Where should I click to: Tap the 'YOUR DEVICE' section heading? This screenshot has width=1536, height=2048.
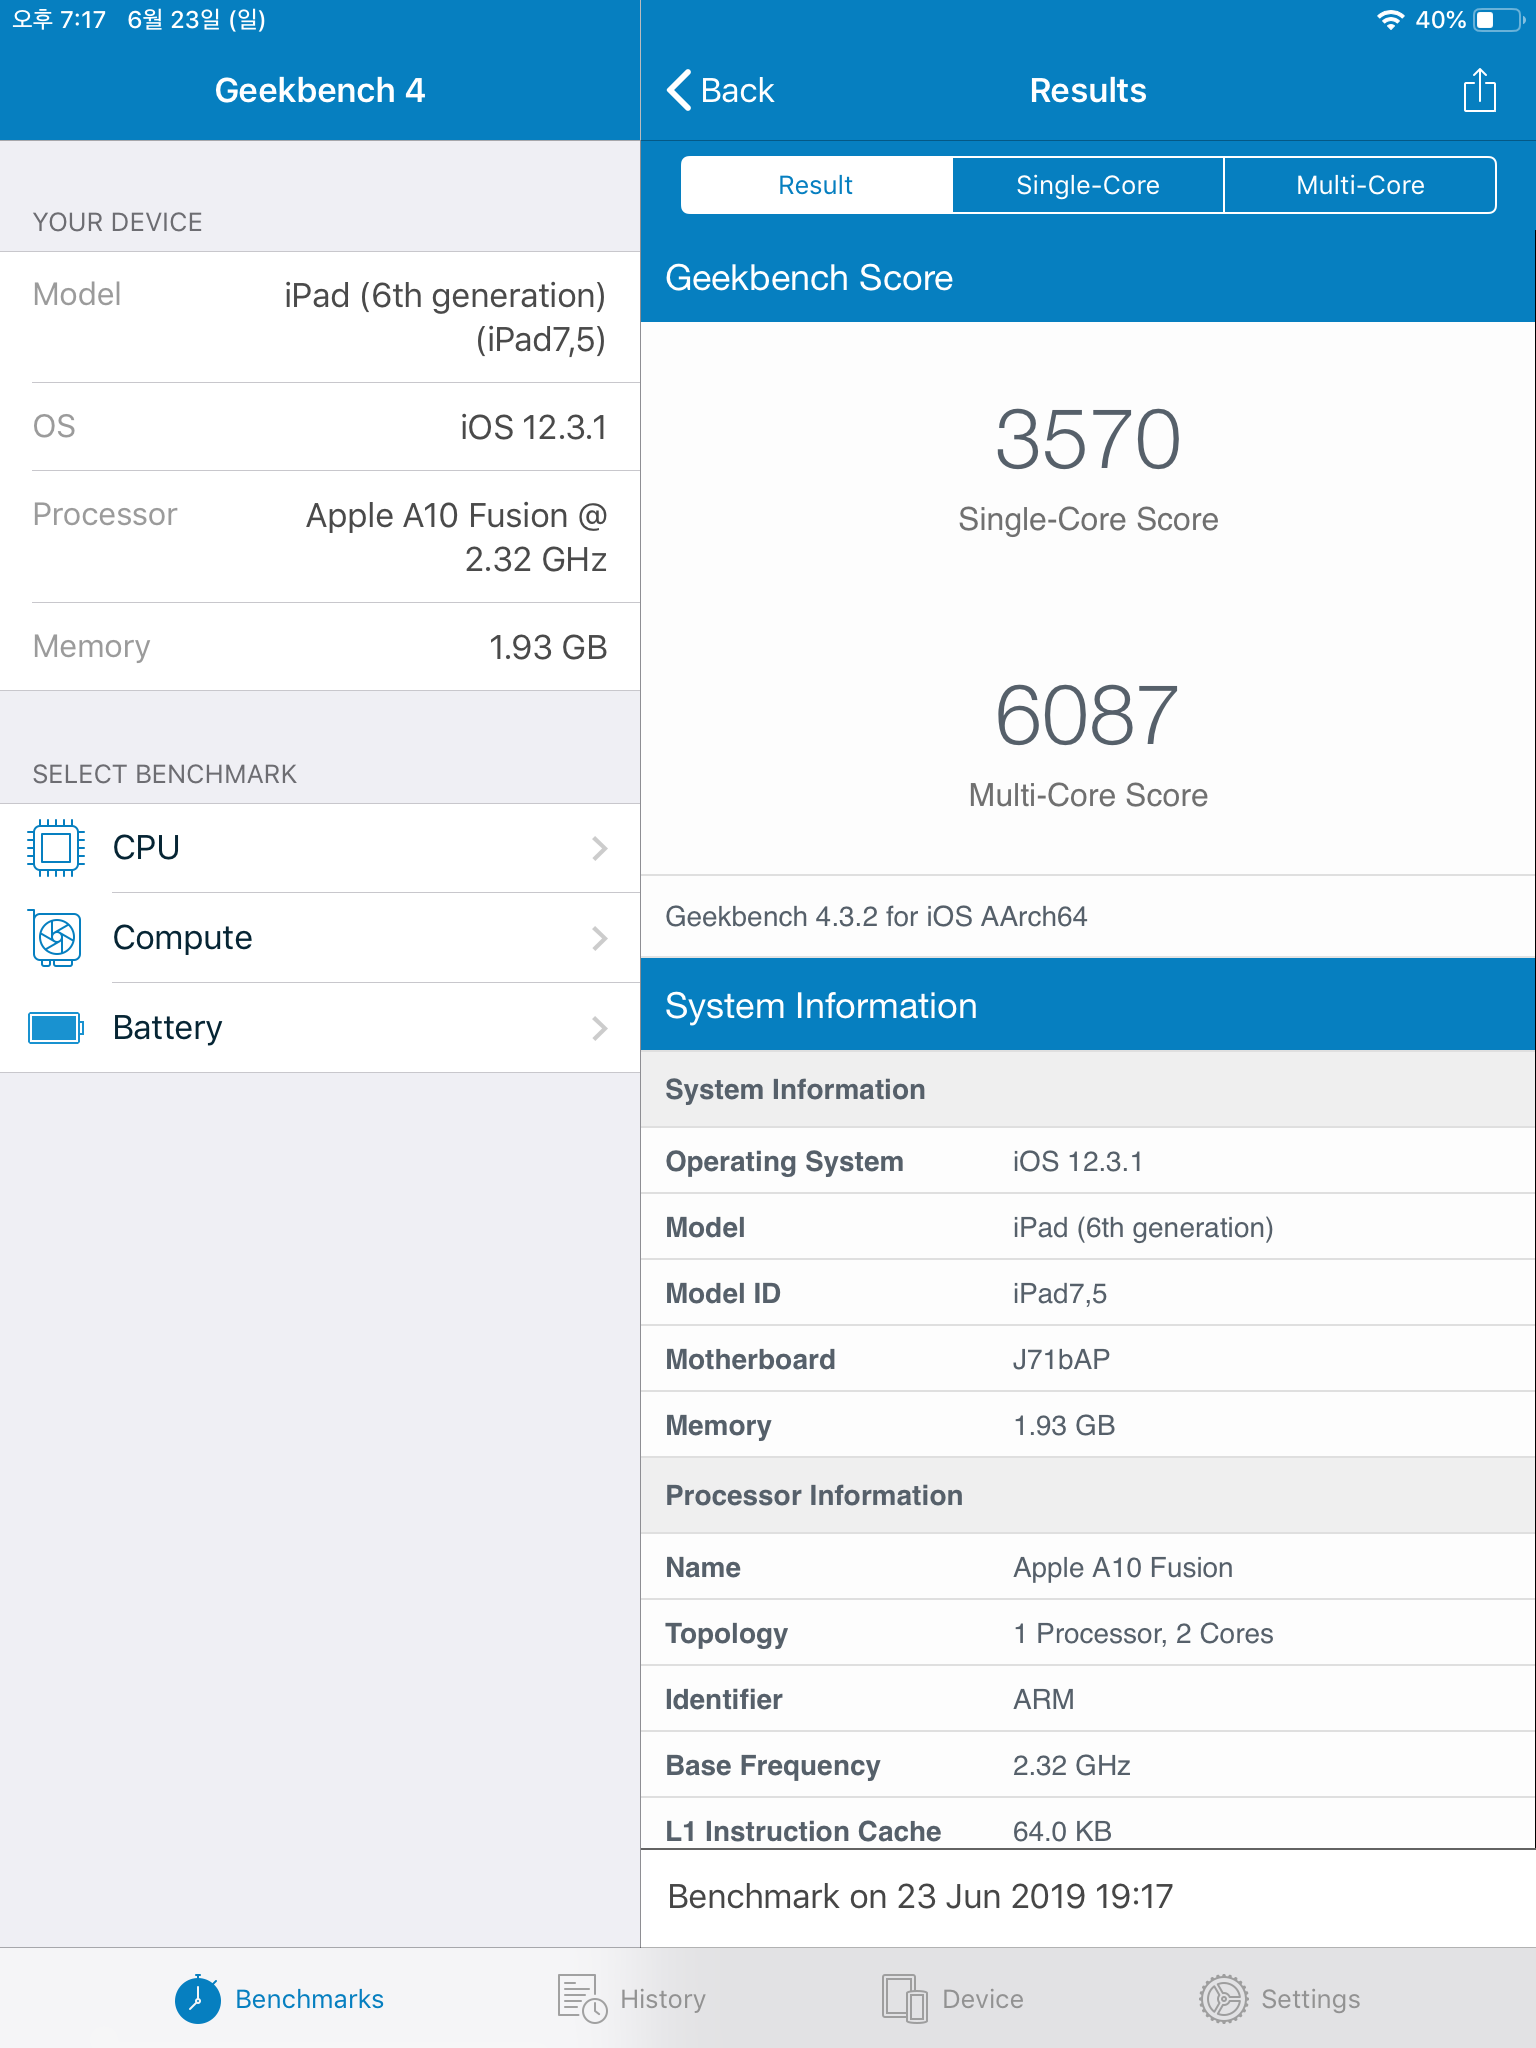(x=117, y=222)
